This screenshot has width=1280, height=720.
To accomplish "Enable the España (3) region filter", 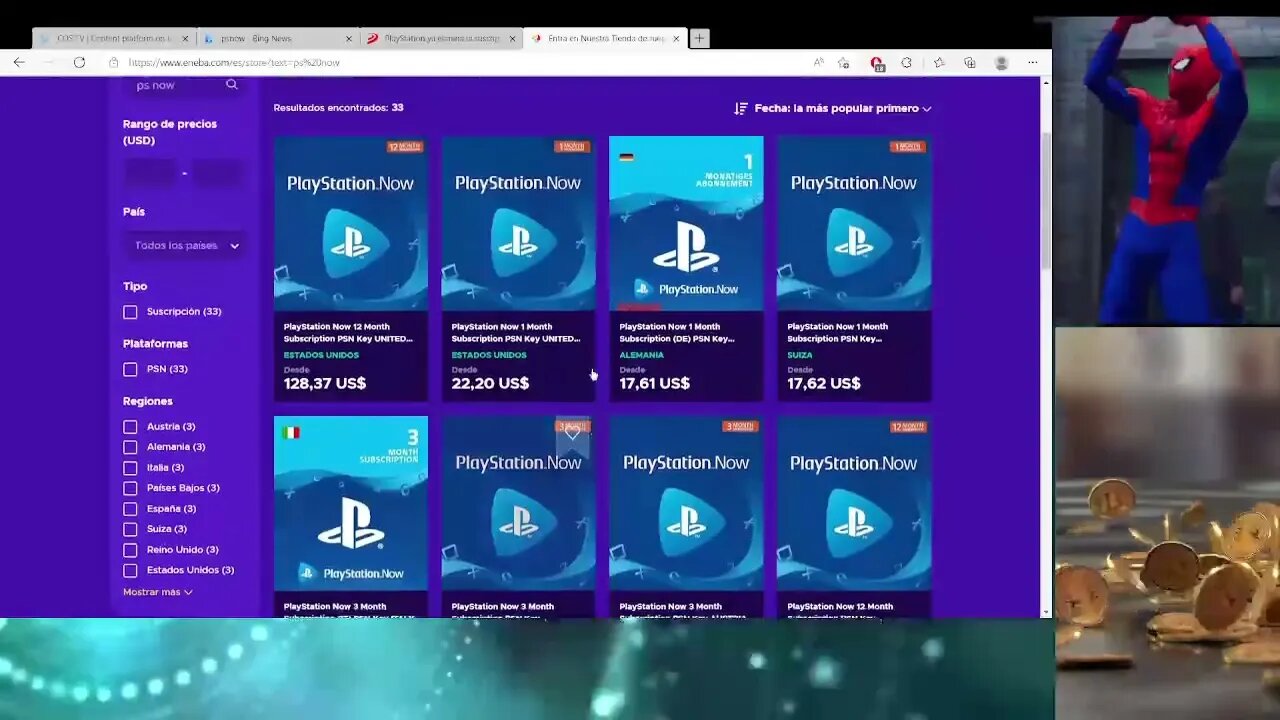I will pos(130,509).
